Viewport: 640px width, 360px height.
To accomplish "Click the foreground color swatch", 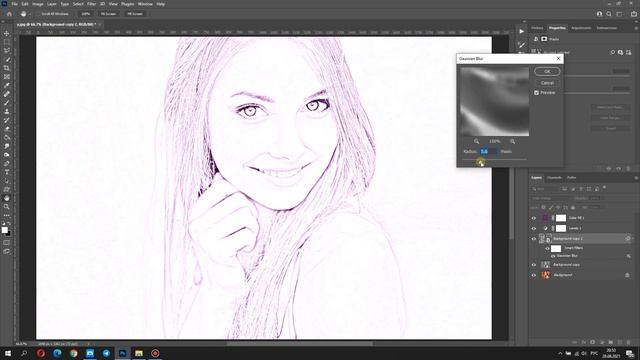I will click(4, 230).
